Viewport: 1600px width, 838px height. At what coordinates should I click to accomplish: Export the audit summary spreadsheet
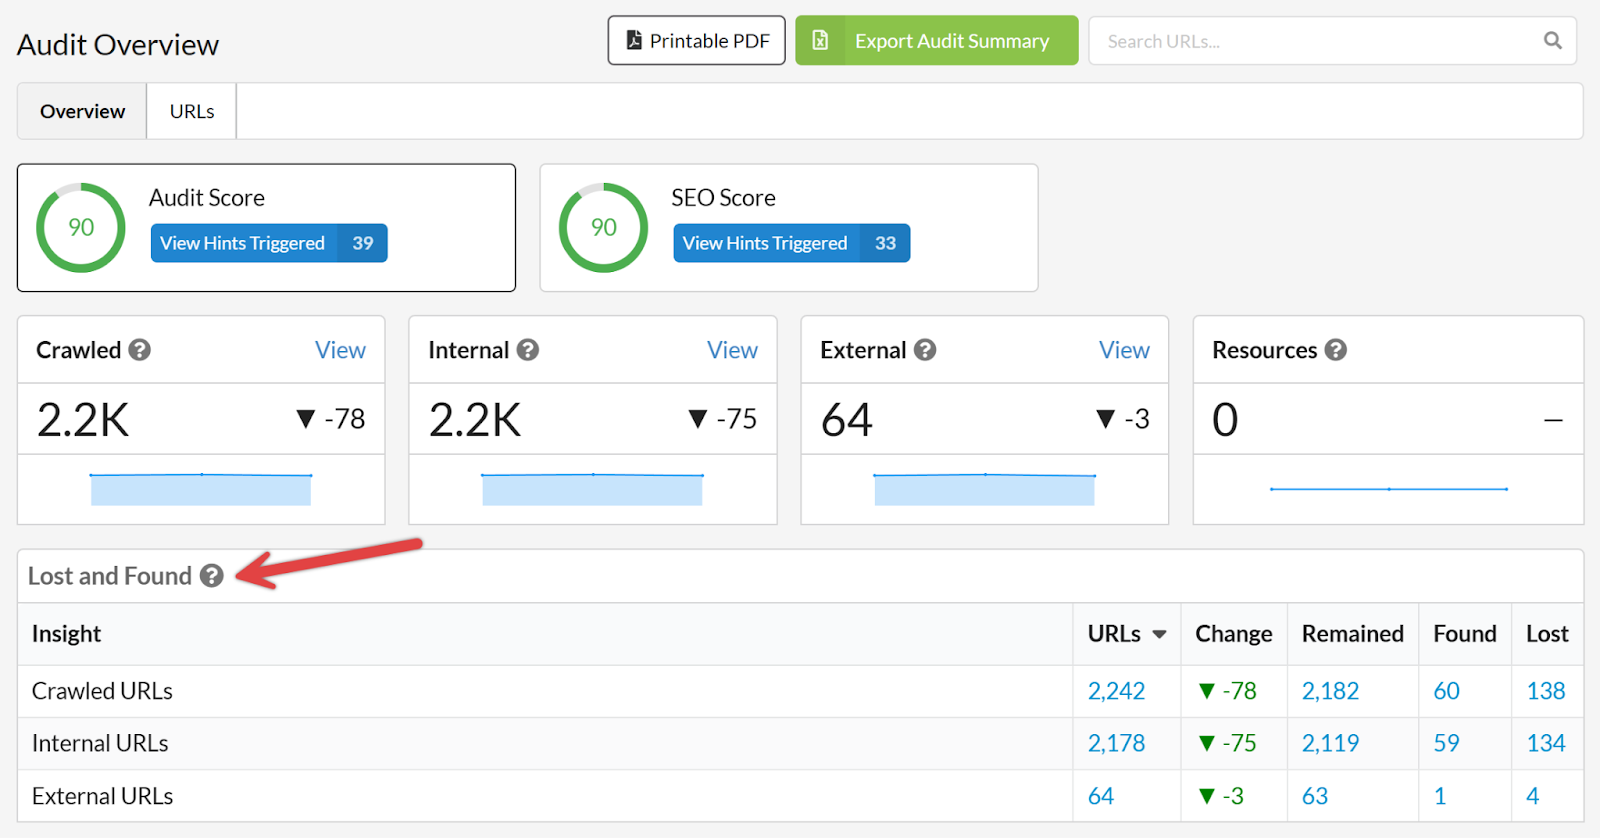pyautogui.click(x=936, y=40)
